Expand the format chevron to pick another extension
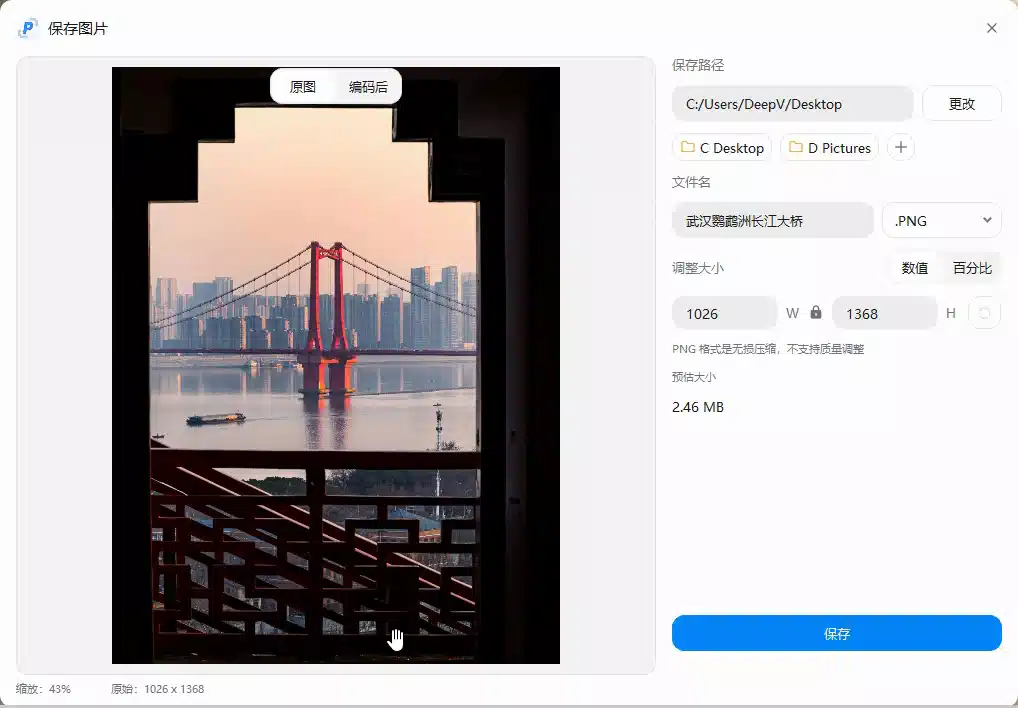This screenshot has height=708, width=1018. tap(987, 220)
